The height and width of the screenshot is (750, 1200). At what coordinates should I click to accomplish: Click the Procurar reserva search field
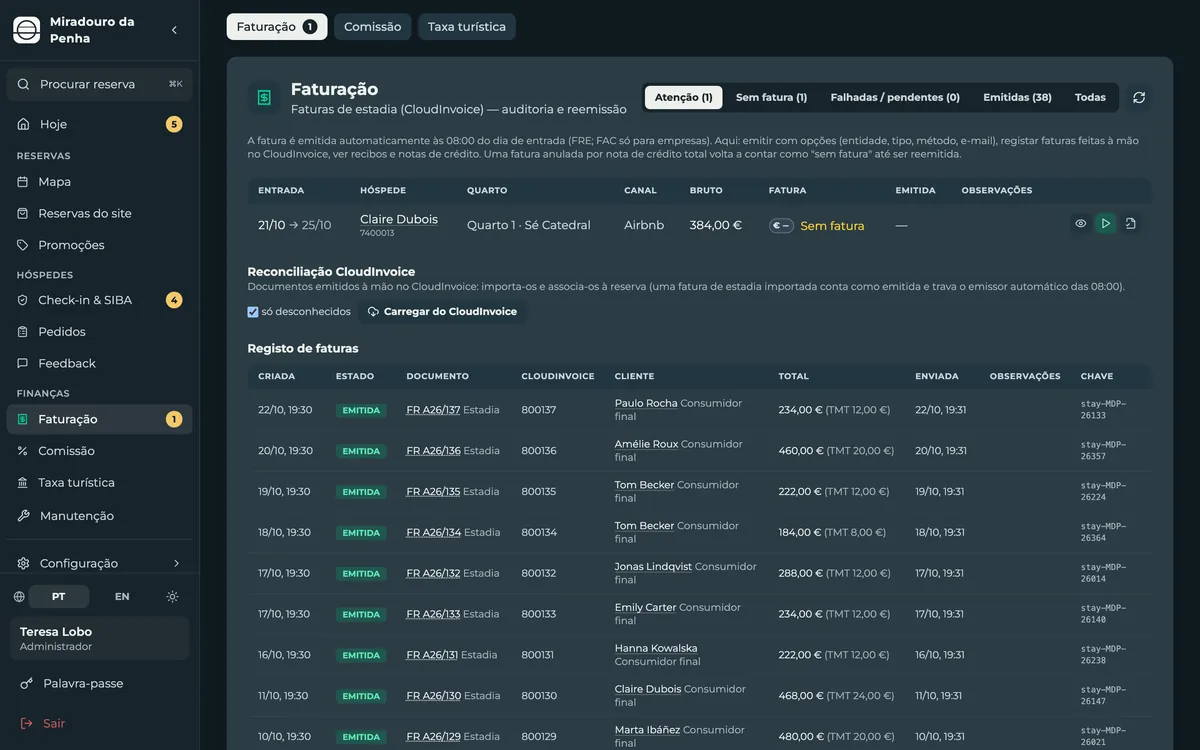click(100, 84)
